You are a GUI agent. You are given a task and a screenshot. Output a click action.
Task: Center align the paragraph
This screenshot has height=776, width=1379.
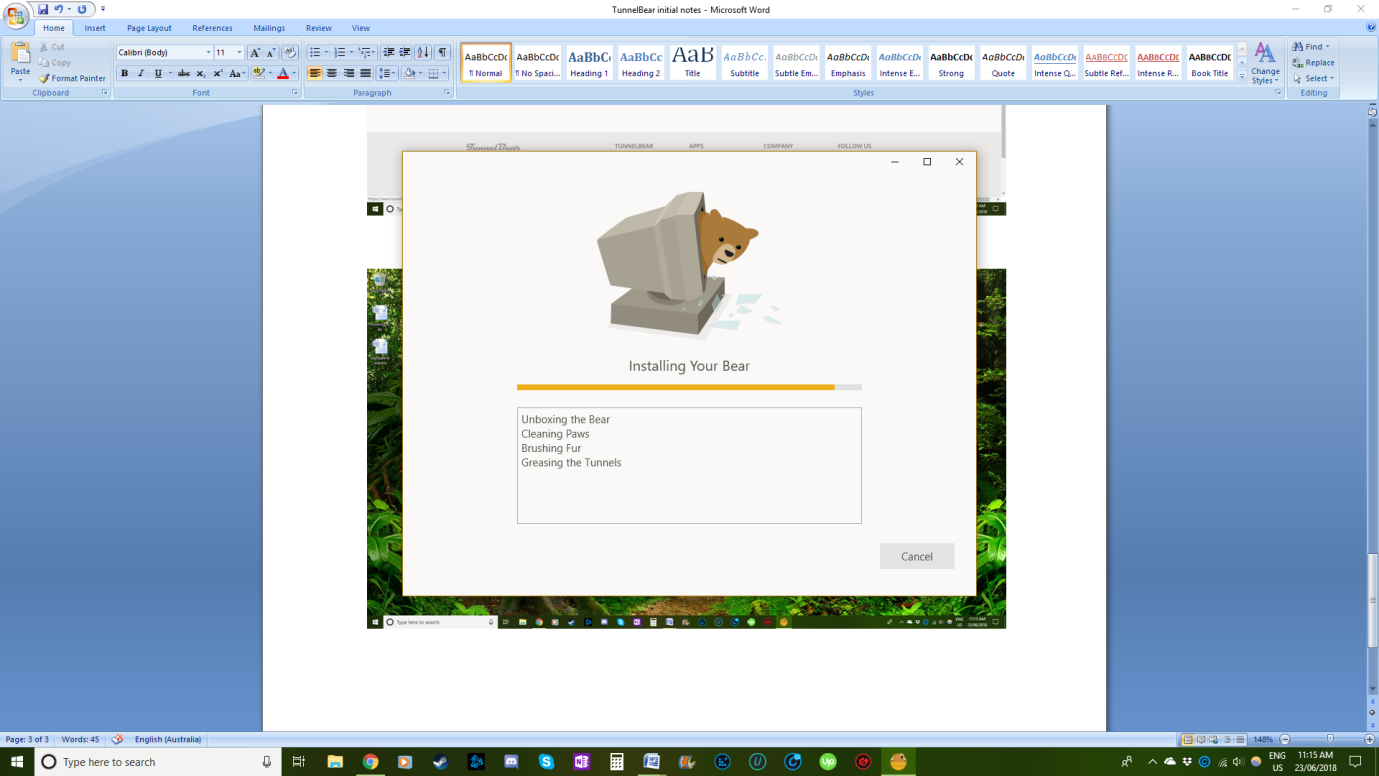pyautogui.click(x=332, y=73)
